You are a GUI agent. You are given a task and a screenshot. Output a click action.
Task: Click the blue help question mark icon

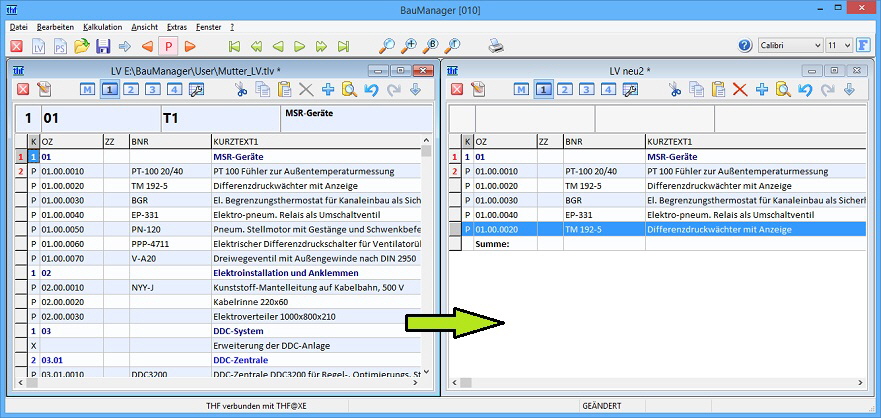pos(744,46)
